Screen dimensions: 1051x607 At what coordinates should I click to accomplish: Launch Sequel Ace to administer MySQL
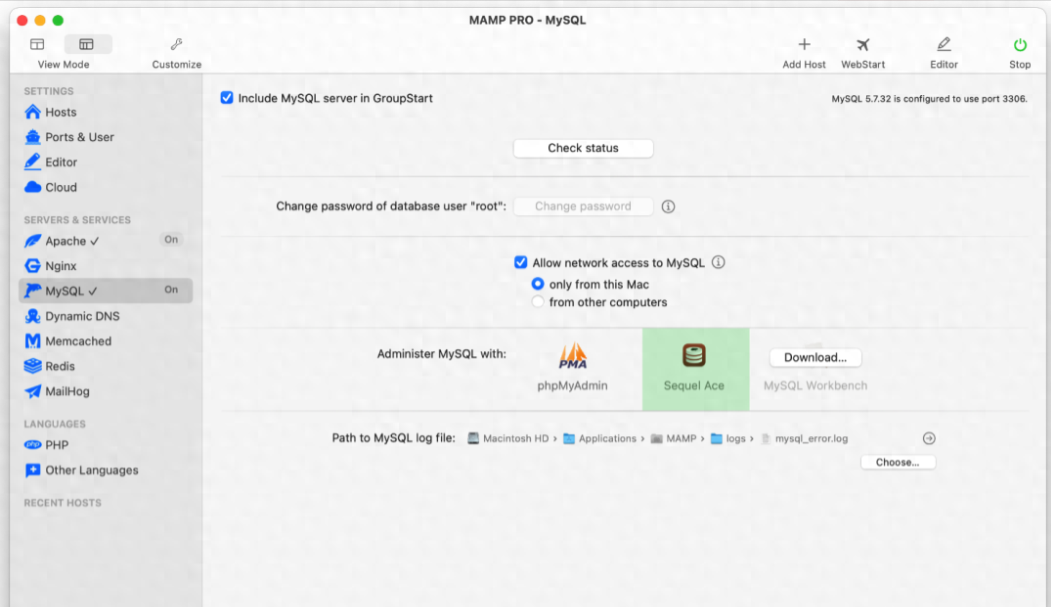pos(695,369)
